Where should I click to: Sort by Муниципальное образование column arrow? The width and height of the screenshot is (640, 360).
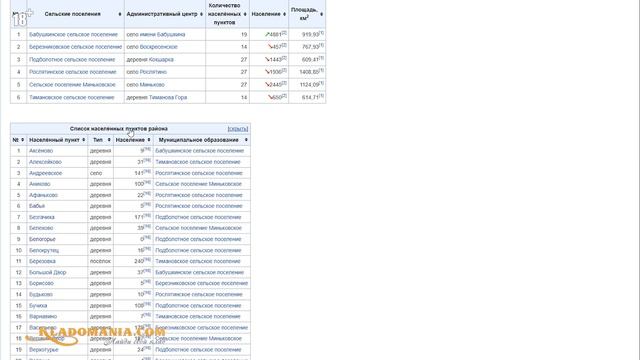(246, 140)
